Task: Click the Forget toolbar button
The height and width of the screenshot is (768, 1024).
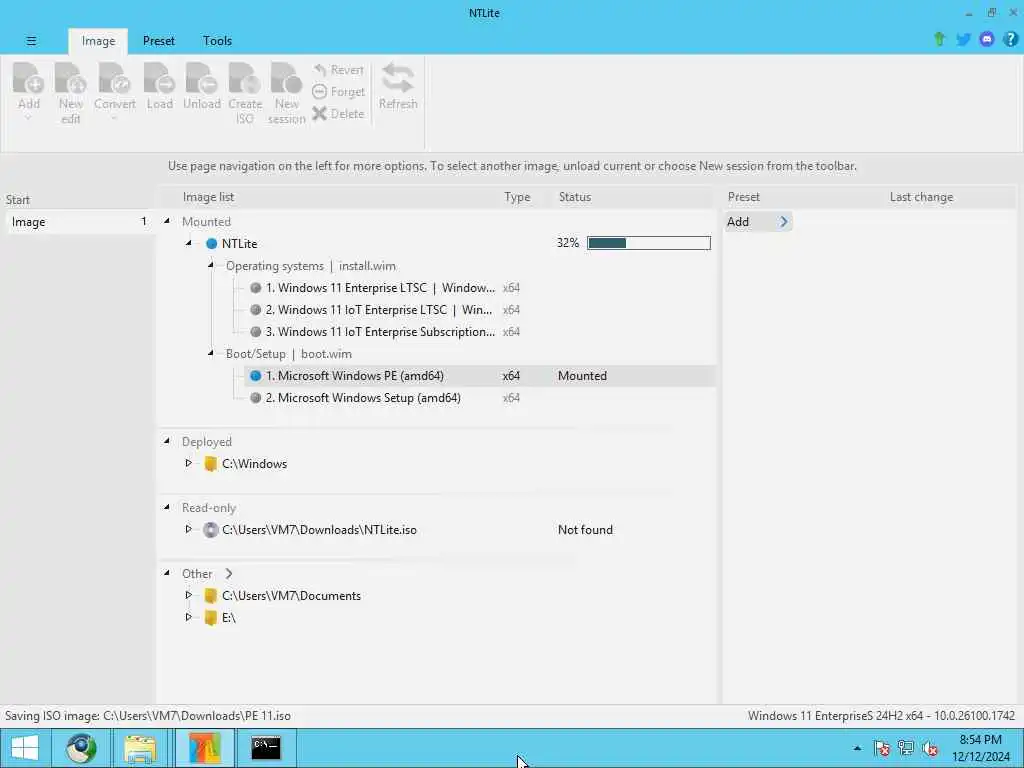Action: [x=338, y=91]
